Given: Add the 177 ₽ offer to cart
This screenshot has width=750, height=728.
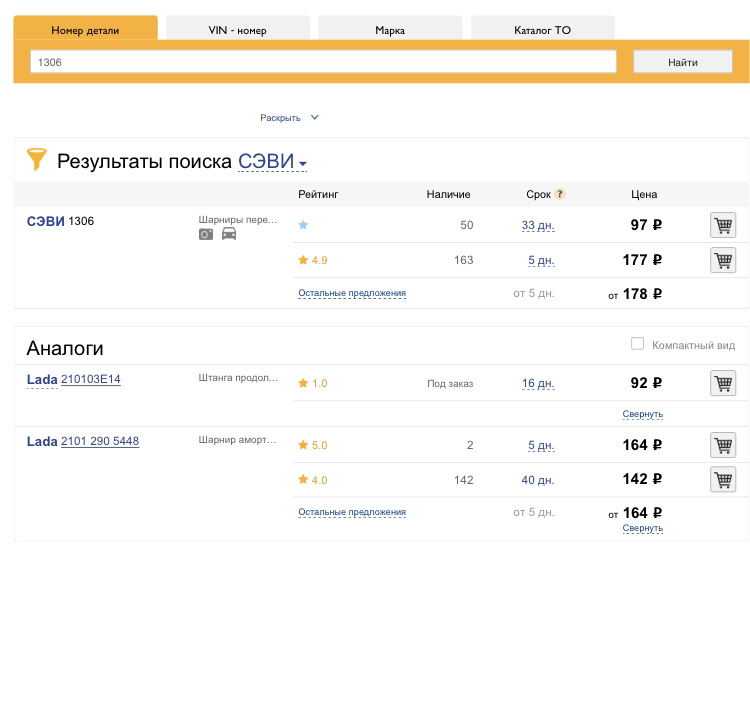Looking at the screenshot, I should [722, 260].
